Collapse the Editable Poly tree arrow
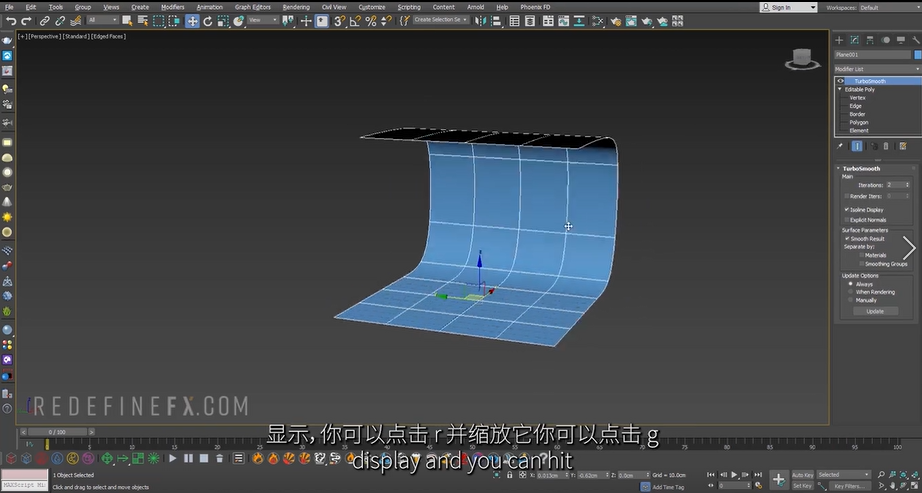Image resolution: width=922 pixels, height=493 pixels. [840, 89]
